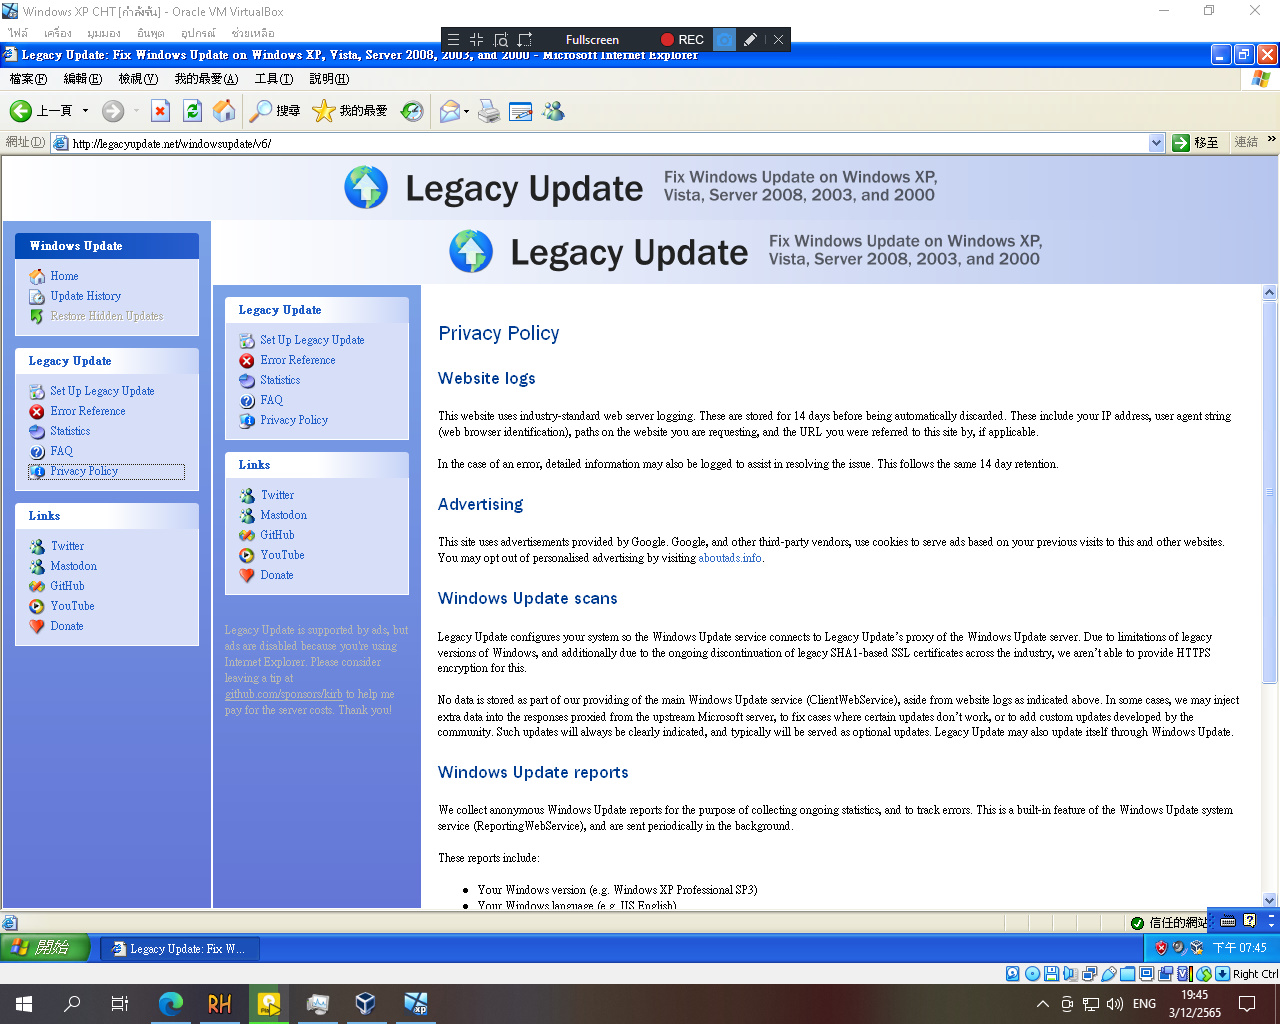Click the Legacy Update taskbar button in XP
The height and width of the screenshot is (1024, 1280).
[181, 948]
